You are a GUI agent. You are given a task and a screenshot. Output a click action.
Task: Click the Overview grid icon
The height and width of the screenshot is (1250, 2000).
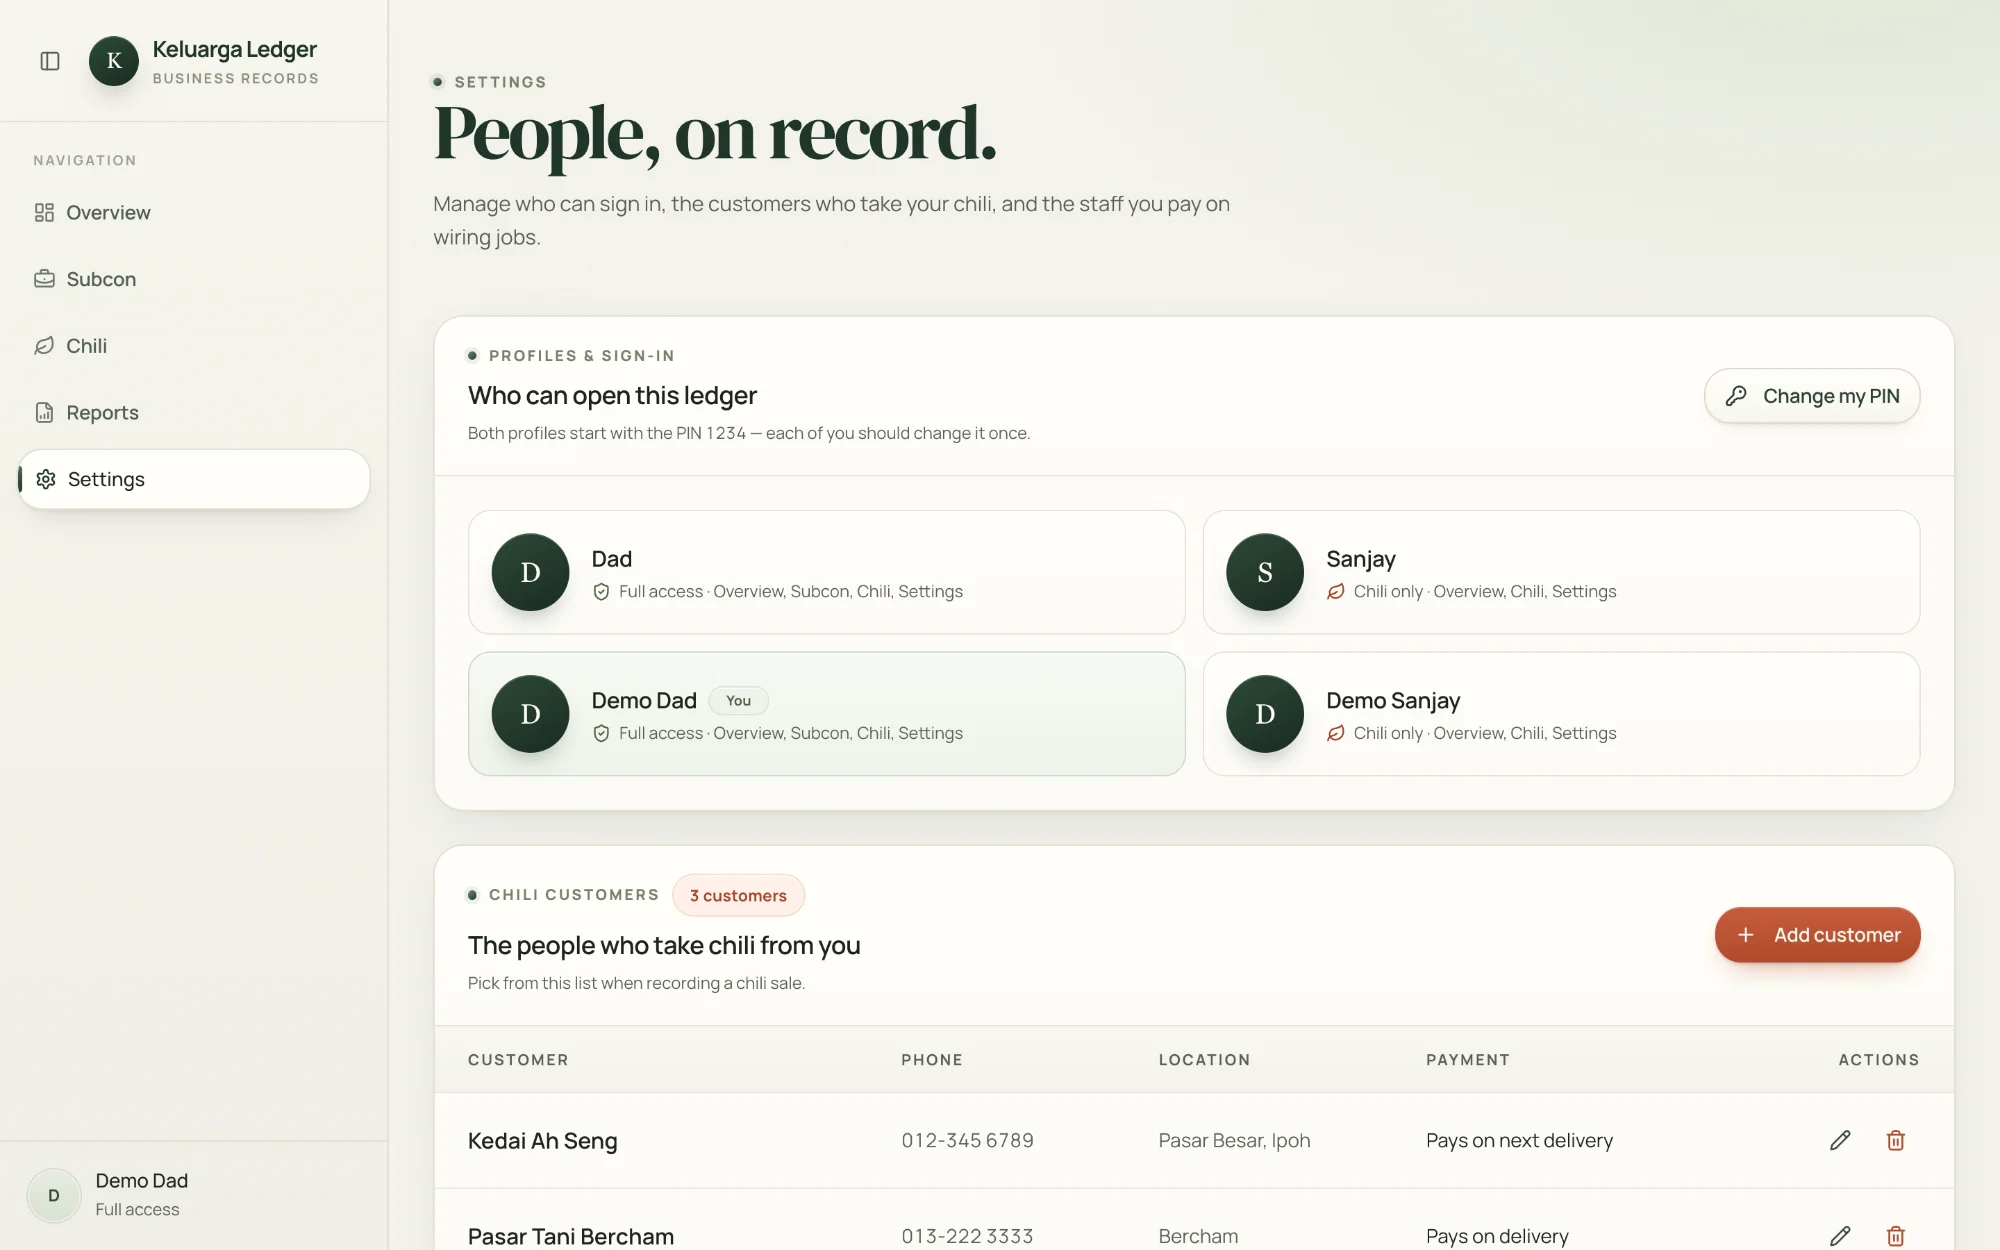[x=44, y=213]
